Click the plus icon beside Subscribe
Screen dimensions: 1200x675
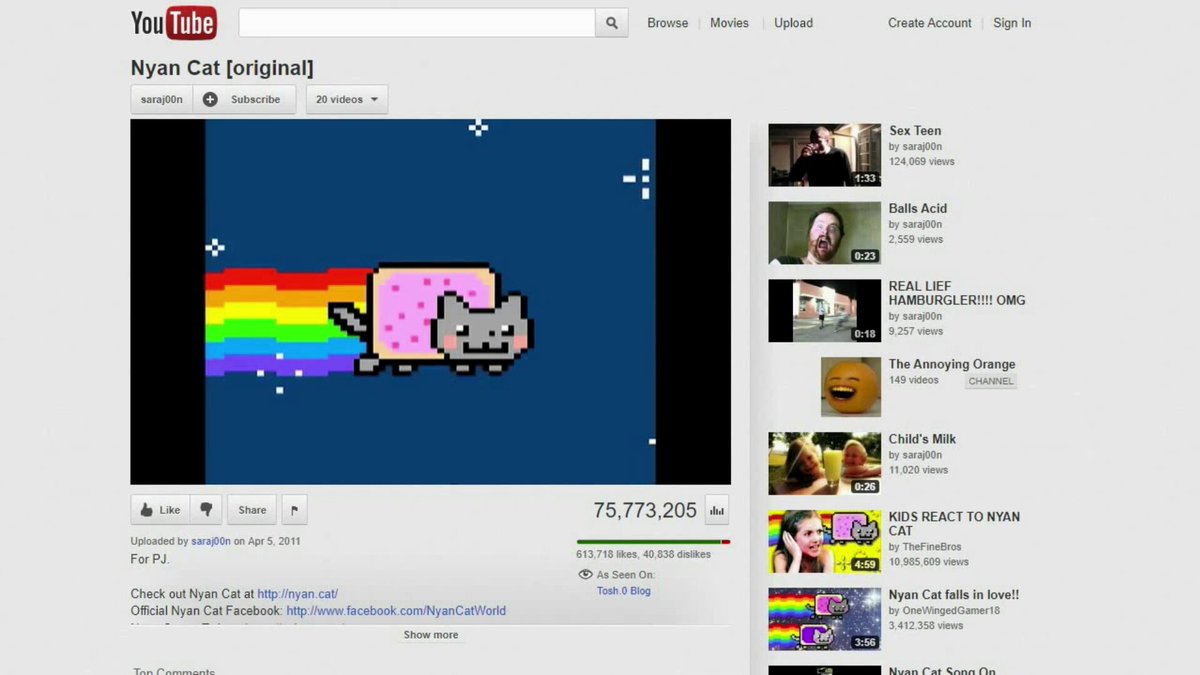(x=210, y=100)
